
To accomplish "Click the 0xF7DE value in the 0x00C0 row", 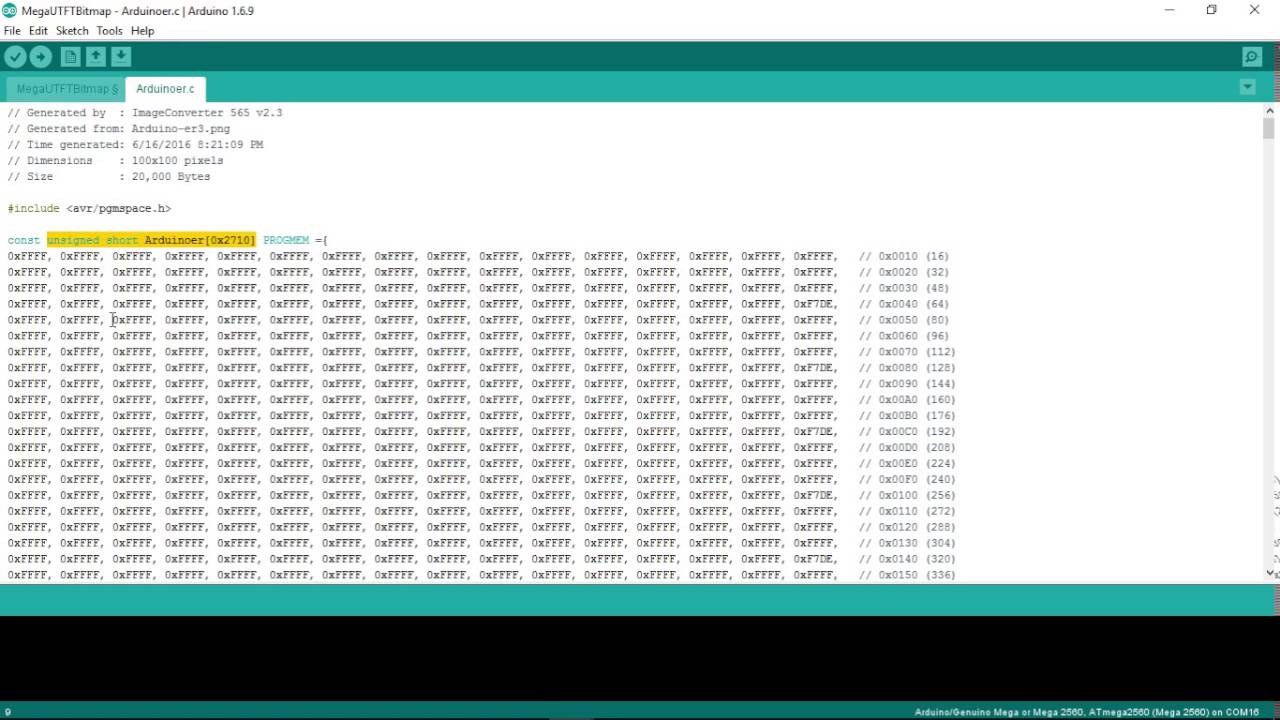I will tap(815, 432).
